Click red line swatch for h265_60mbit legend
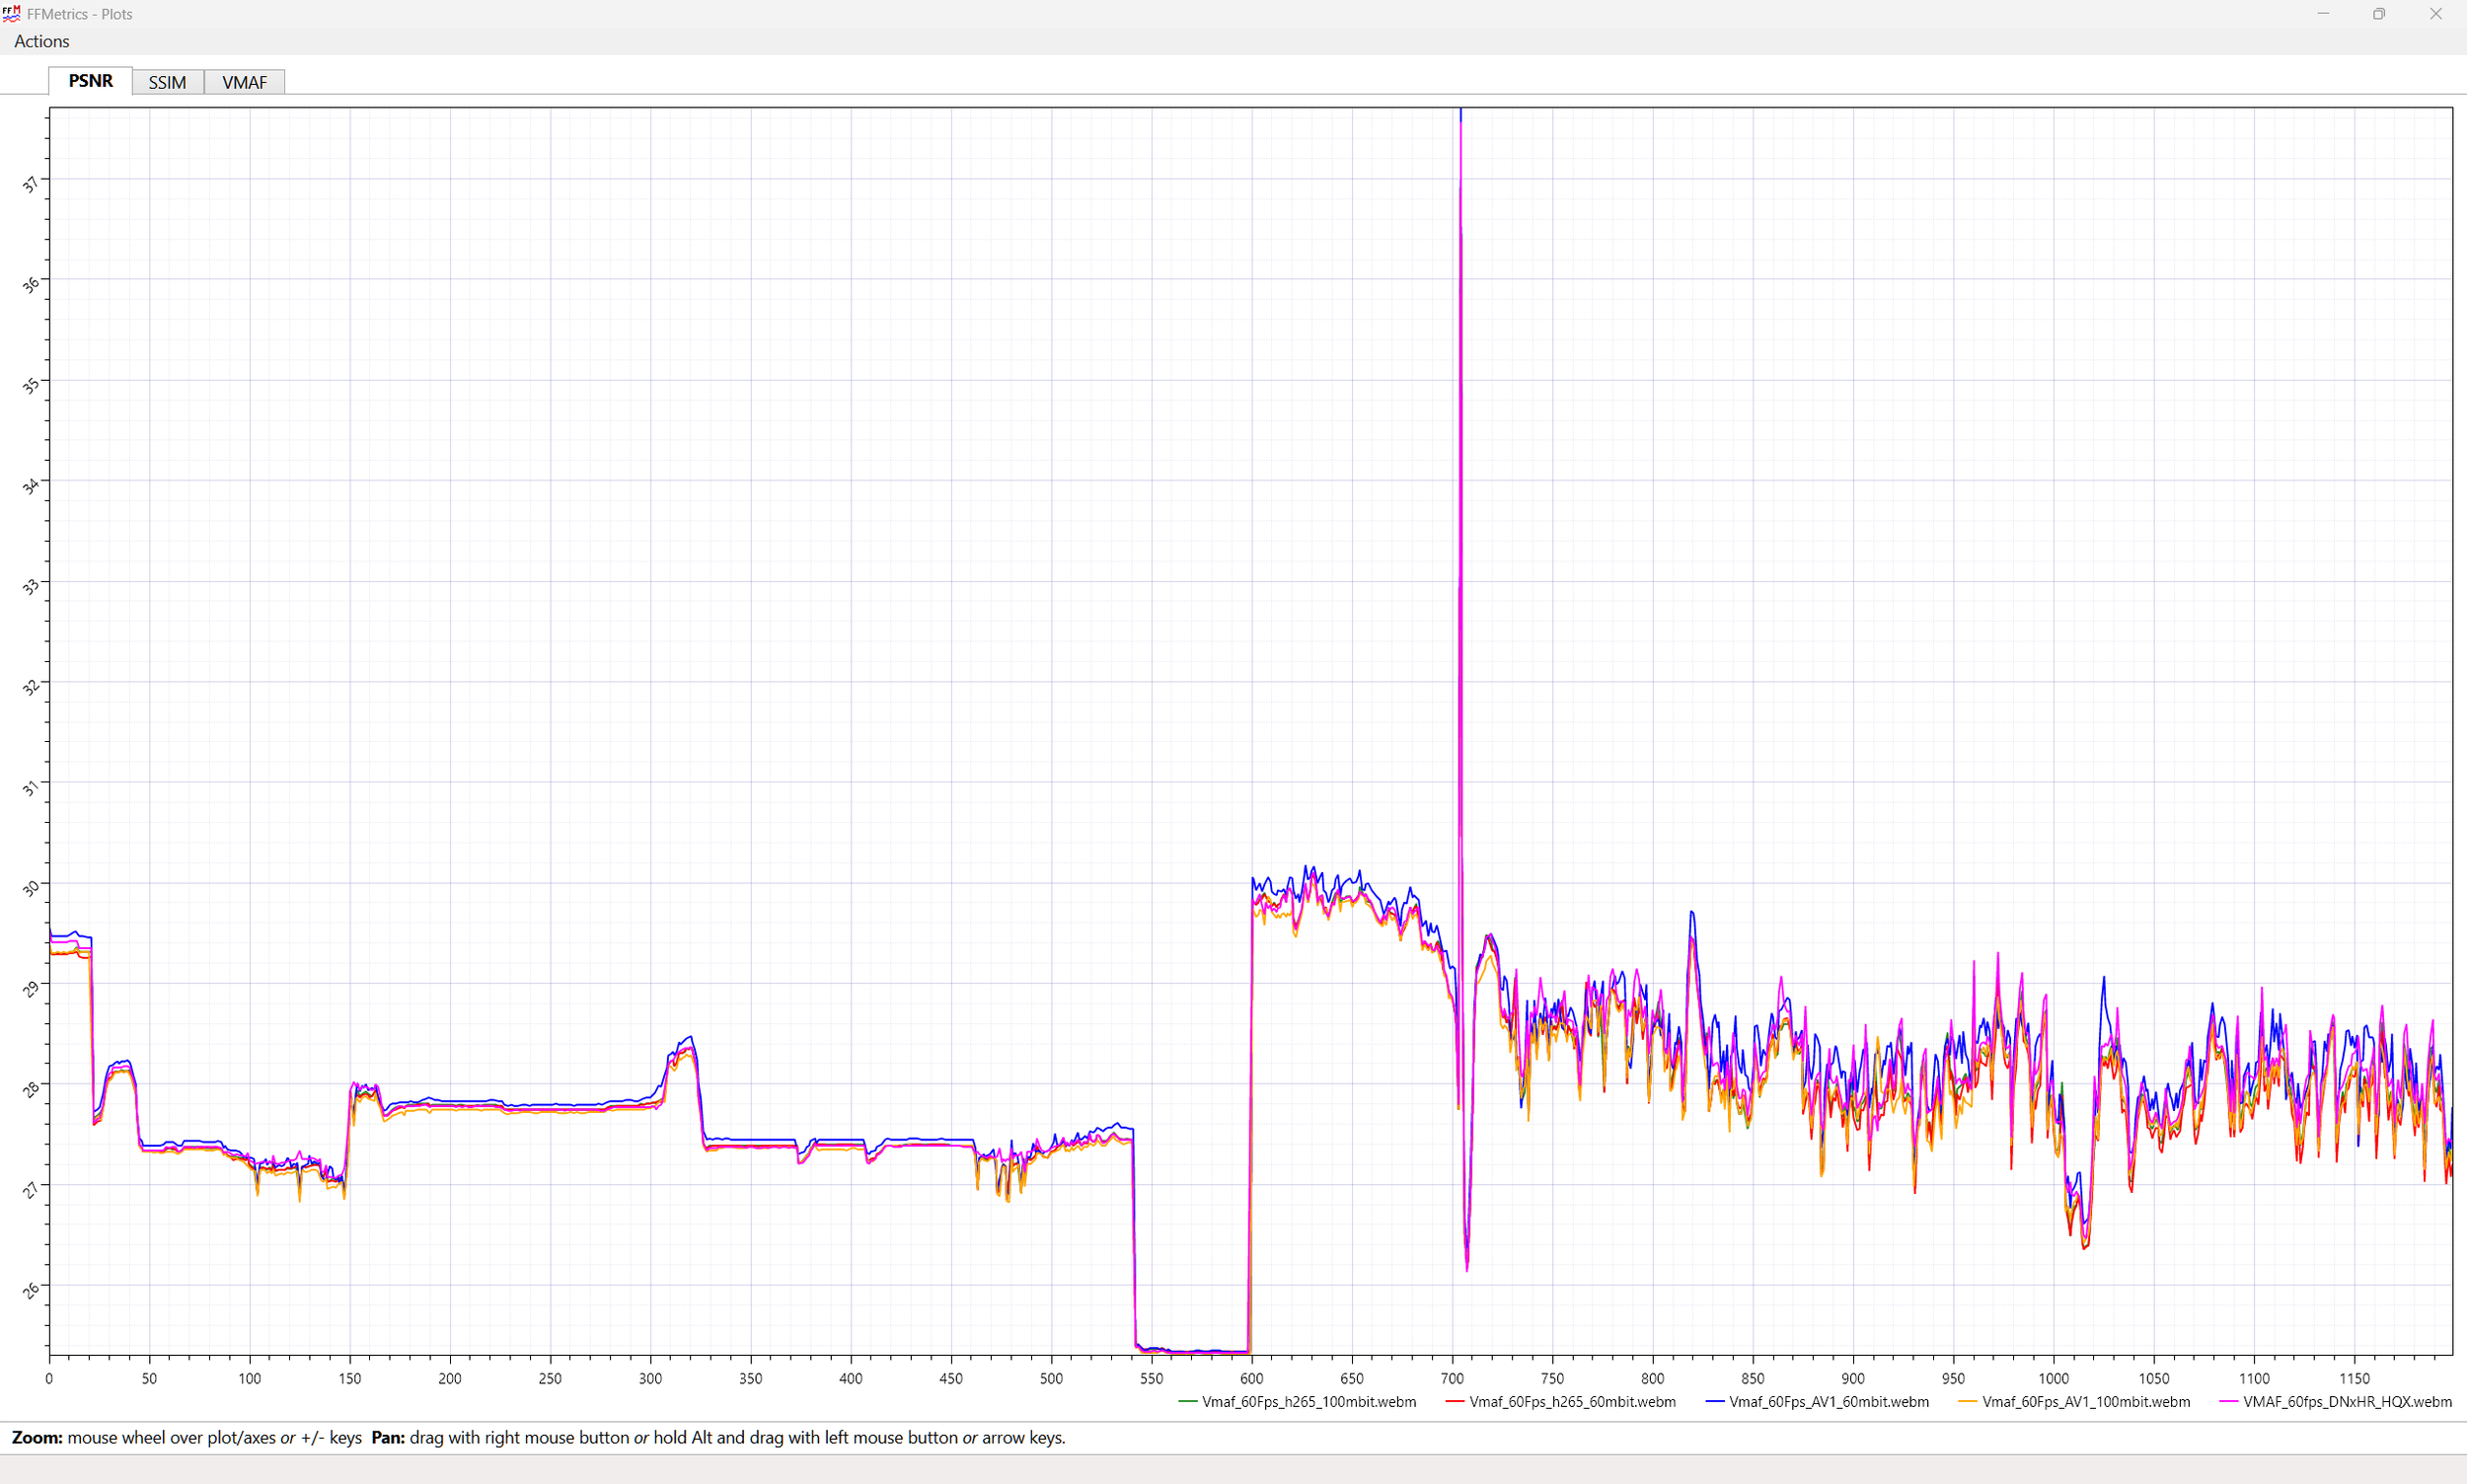The height and width of the screenshot is (1484, 2467). (x=1455, y=1402)
